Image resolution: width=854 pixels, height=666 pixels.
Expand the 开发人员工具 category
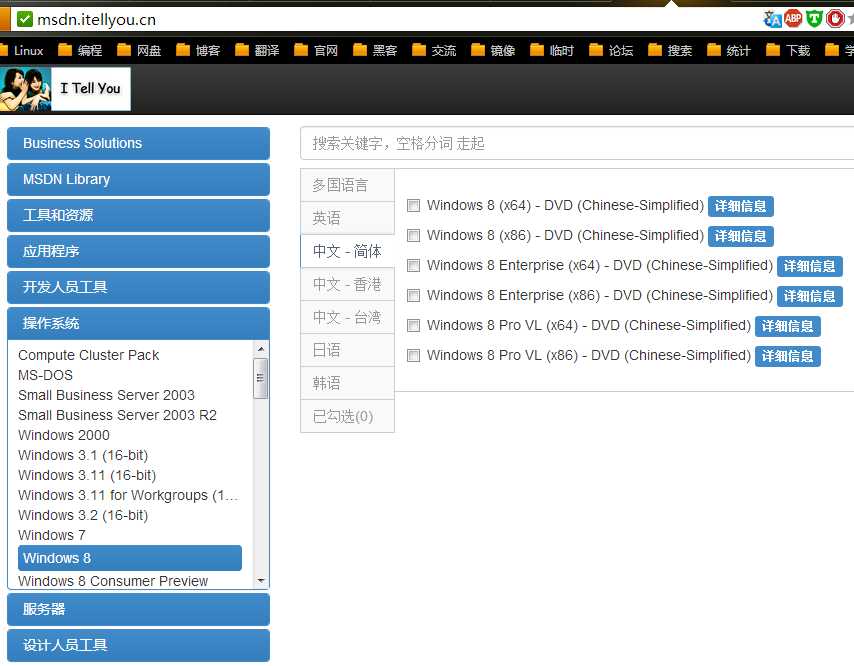click(138, 287)
